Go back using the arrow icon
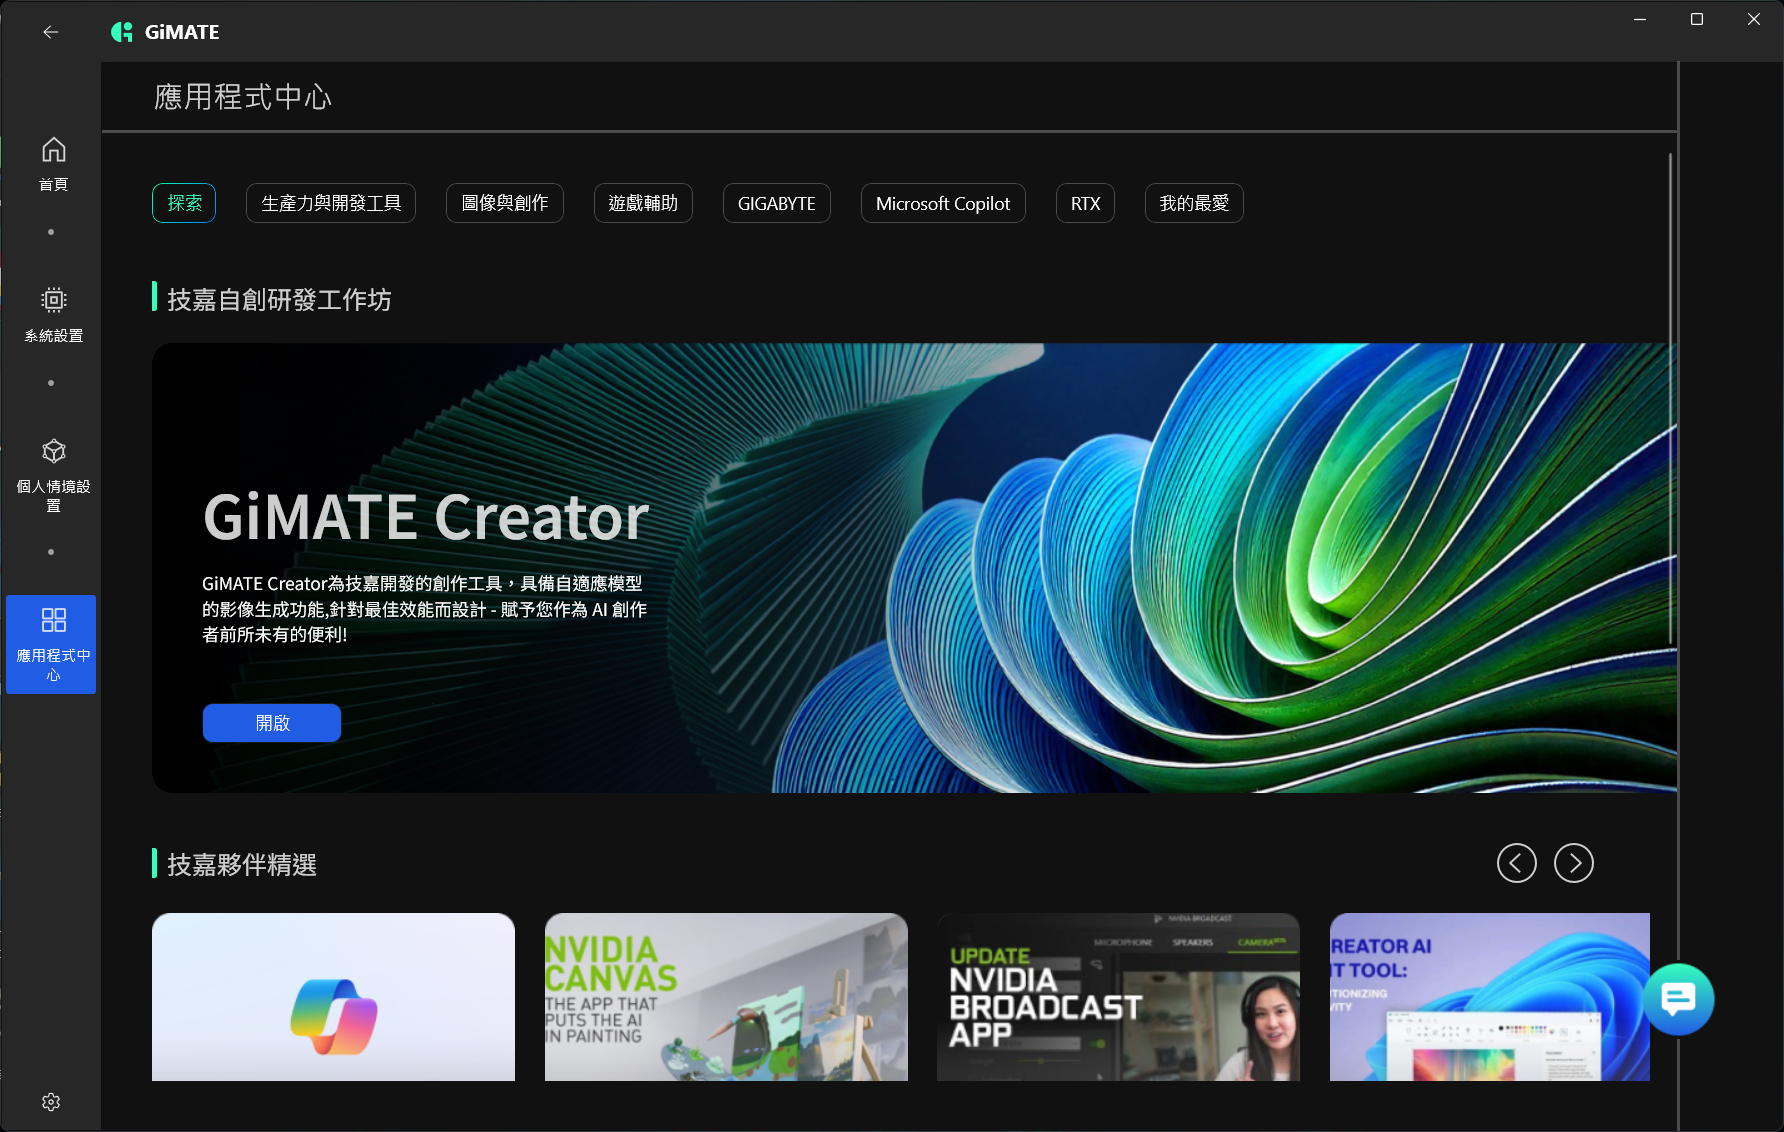 (x=51, y=32)
